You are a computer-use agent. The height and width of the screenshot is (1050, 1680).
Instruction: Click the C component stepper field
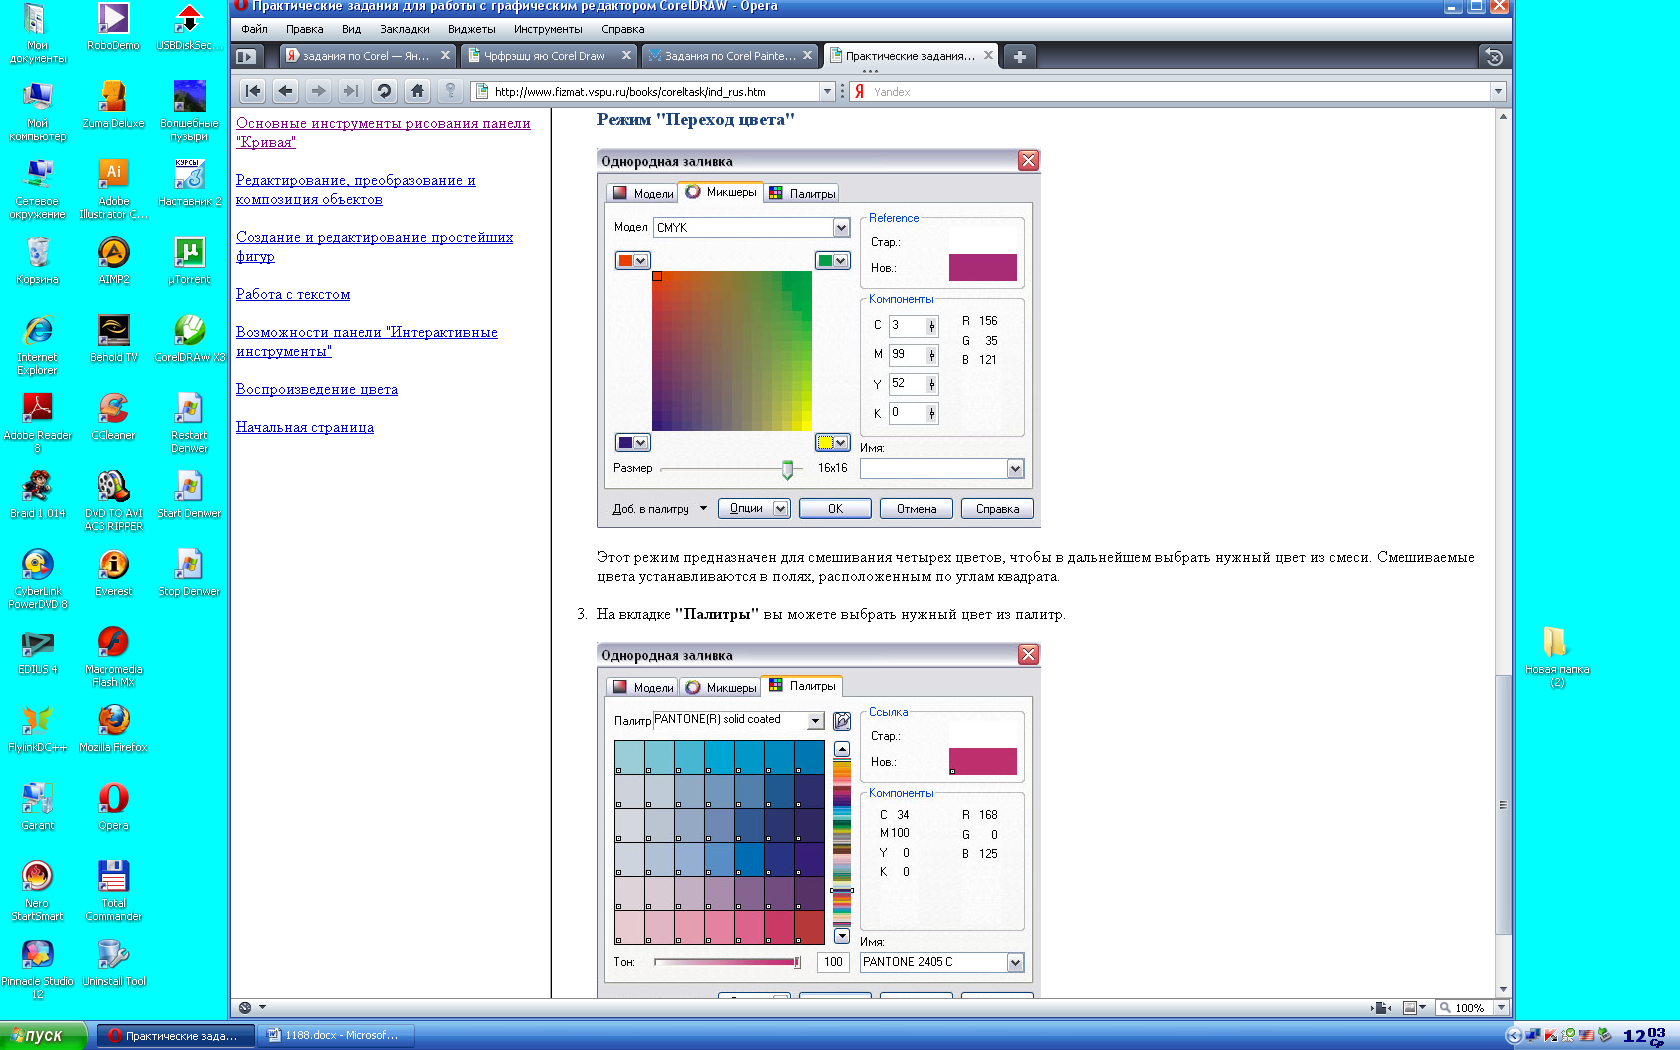coord(913,326)
